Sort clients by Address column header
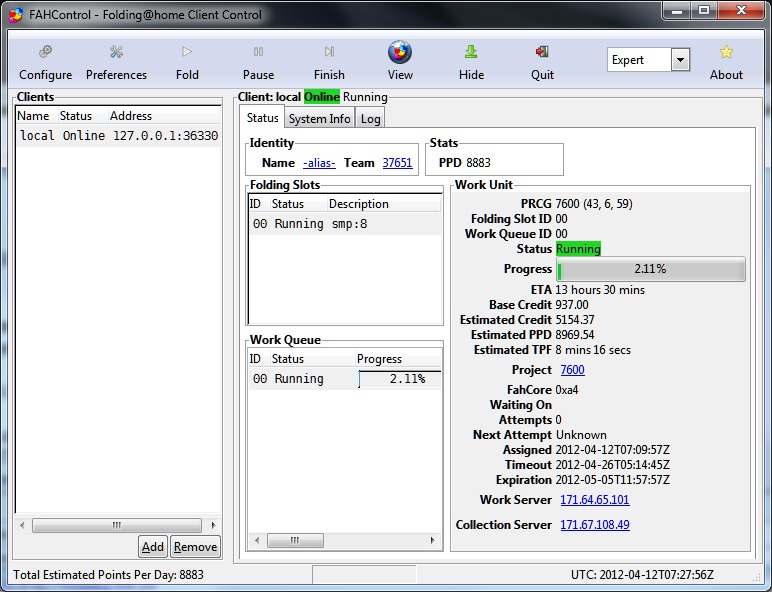 pos(164,116)
